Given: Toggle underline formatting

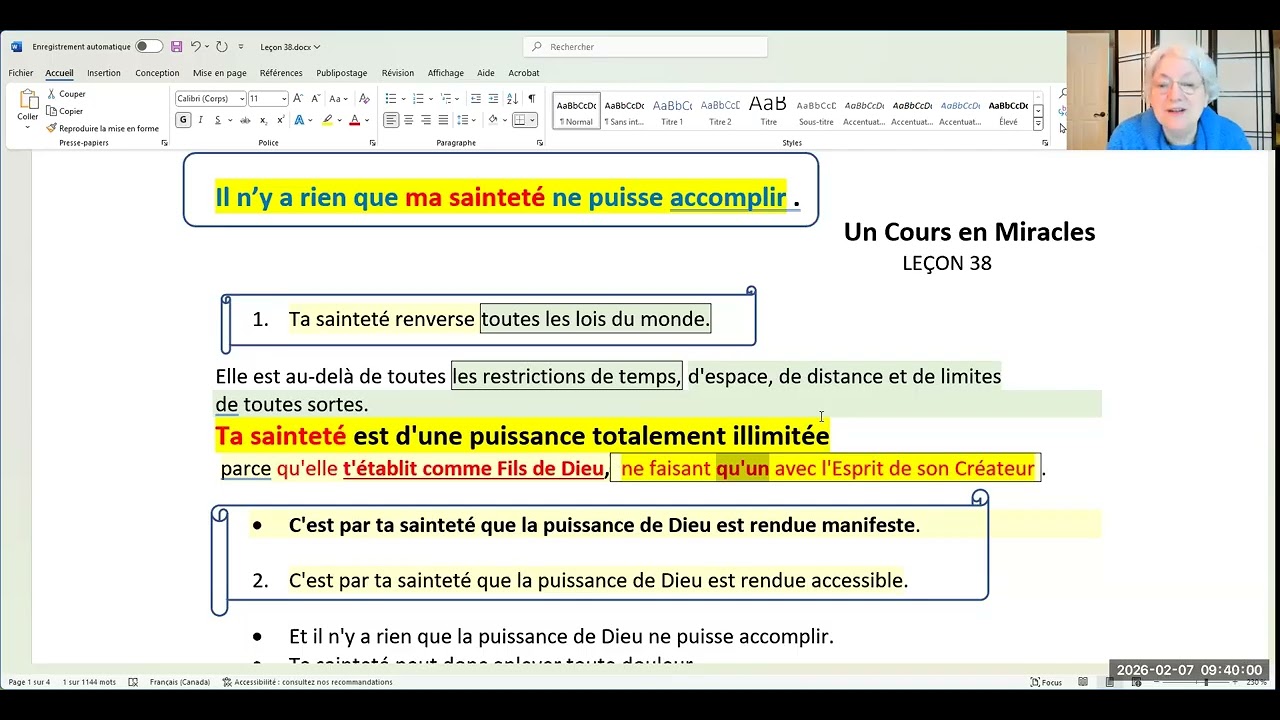Looking at the screenshot, I should click(x=216, y=120).
